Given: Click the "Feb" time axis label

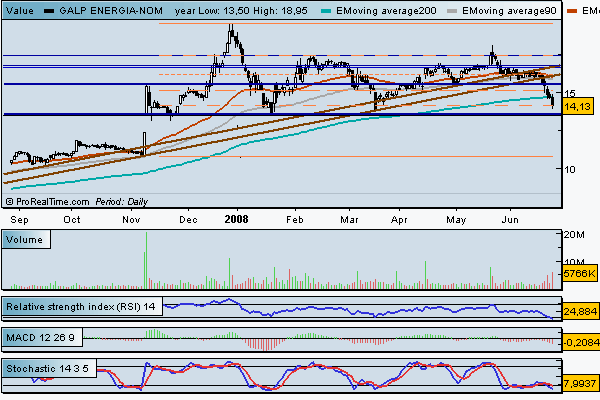Looking at the screenshot, I should click(295, 220).
